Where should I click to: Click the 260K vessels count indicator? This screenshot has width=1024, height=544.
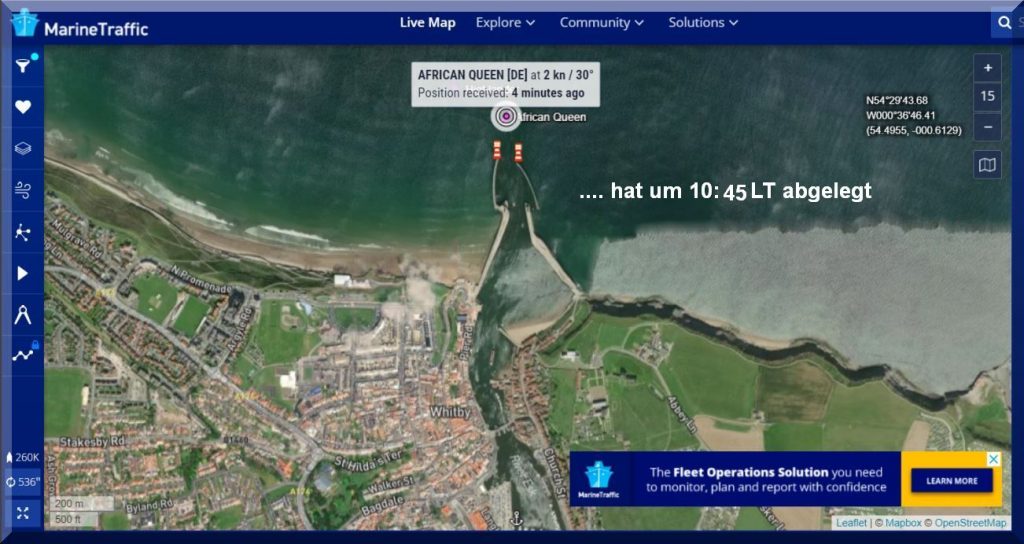tap(23, 457)
